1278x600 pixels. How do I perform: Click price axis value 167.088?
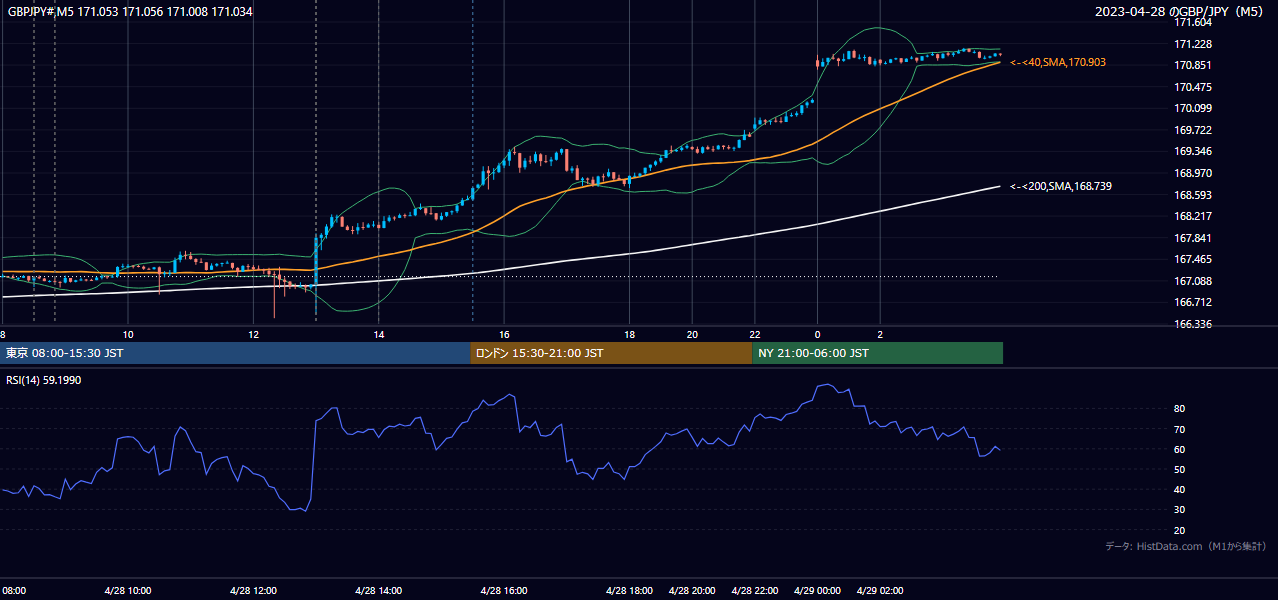tap(1192, 281)
